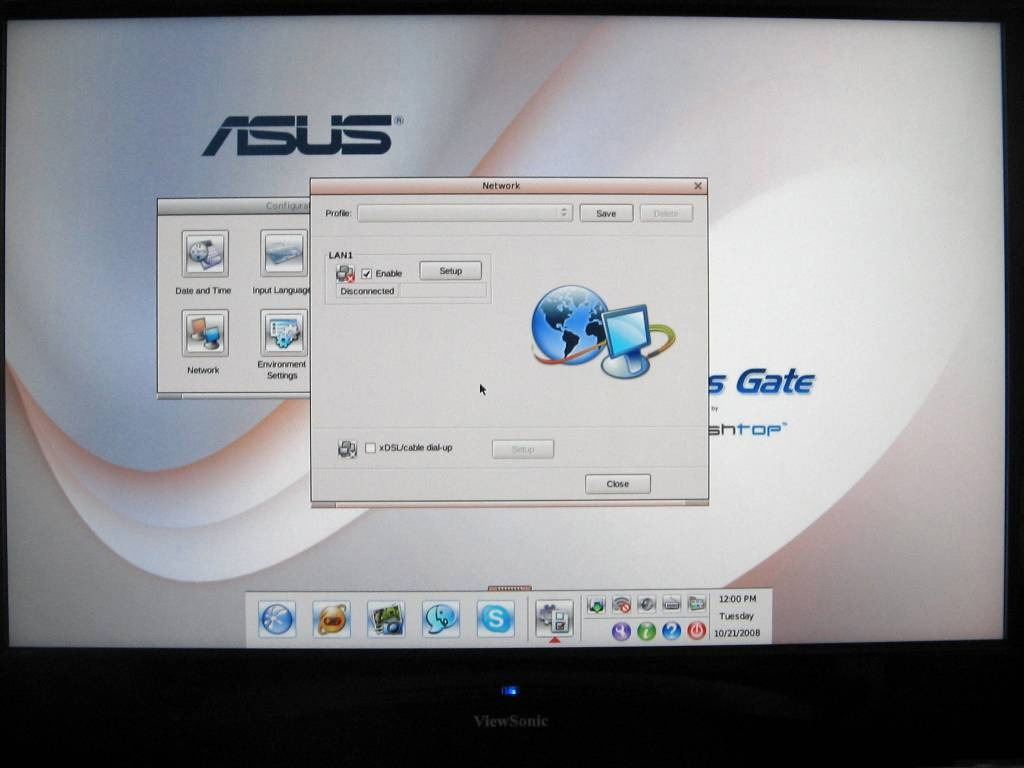This screenshot has height=768, width=1024.
Task: Click the green arrow tray icon
Action: click(596, 605)
